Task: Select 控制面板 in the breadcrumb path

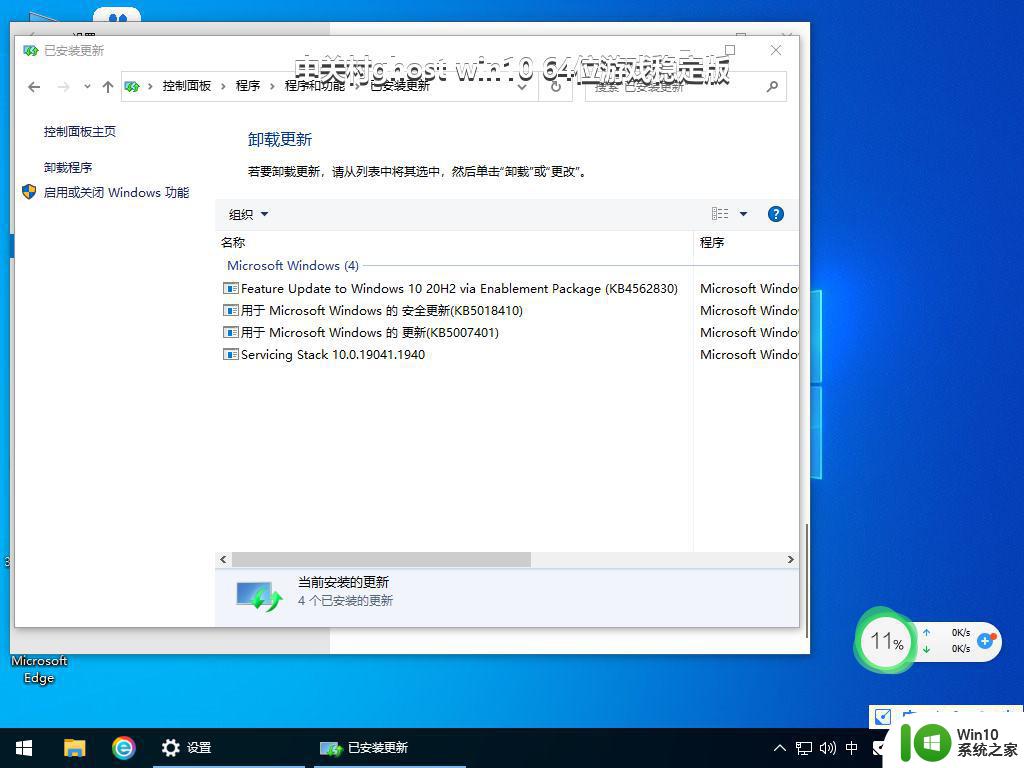Action: [186, 86]
